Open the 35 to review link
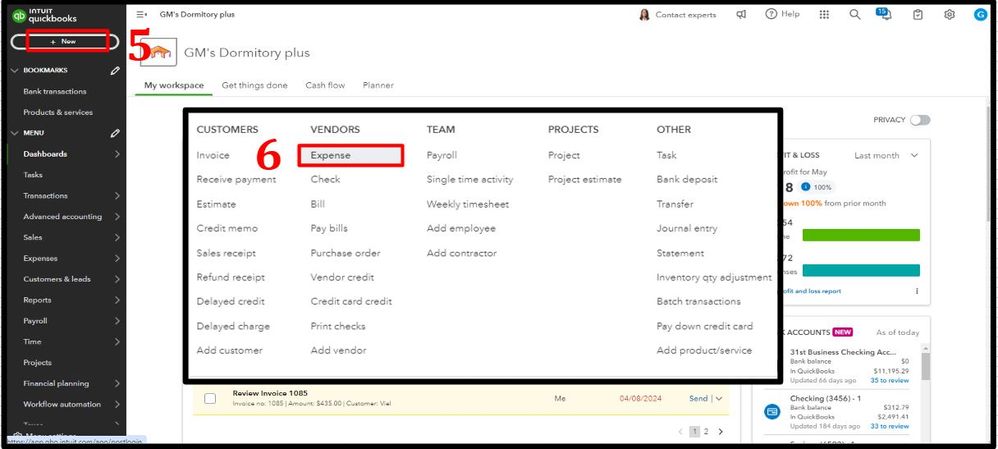This screenshot has height=449, width=998. [x=890, y=380]
